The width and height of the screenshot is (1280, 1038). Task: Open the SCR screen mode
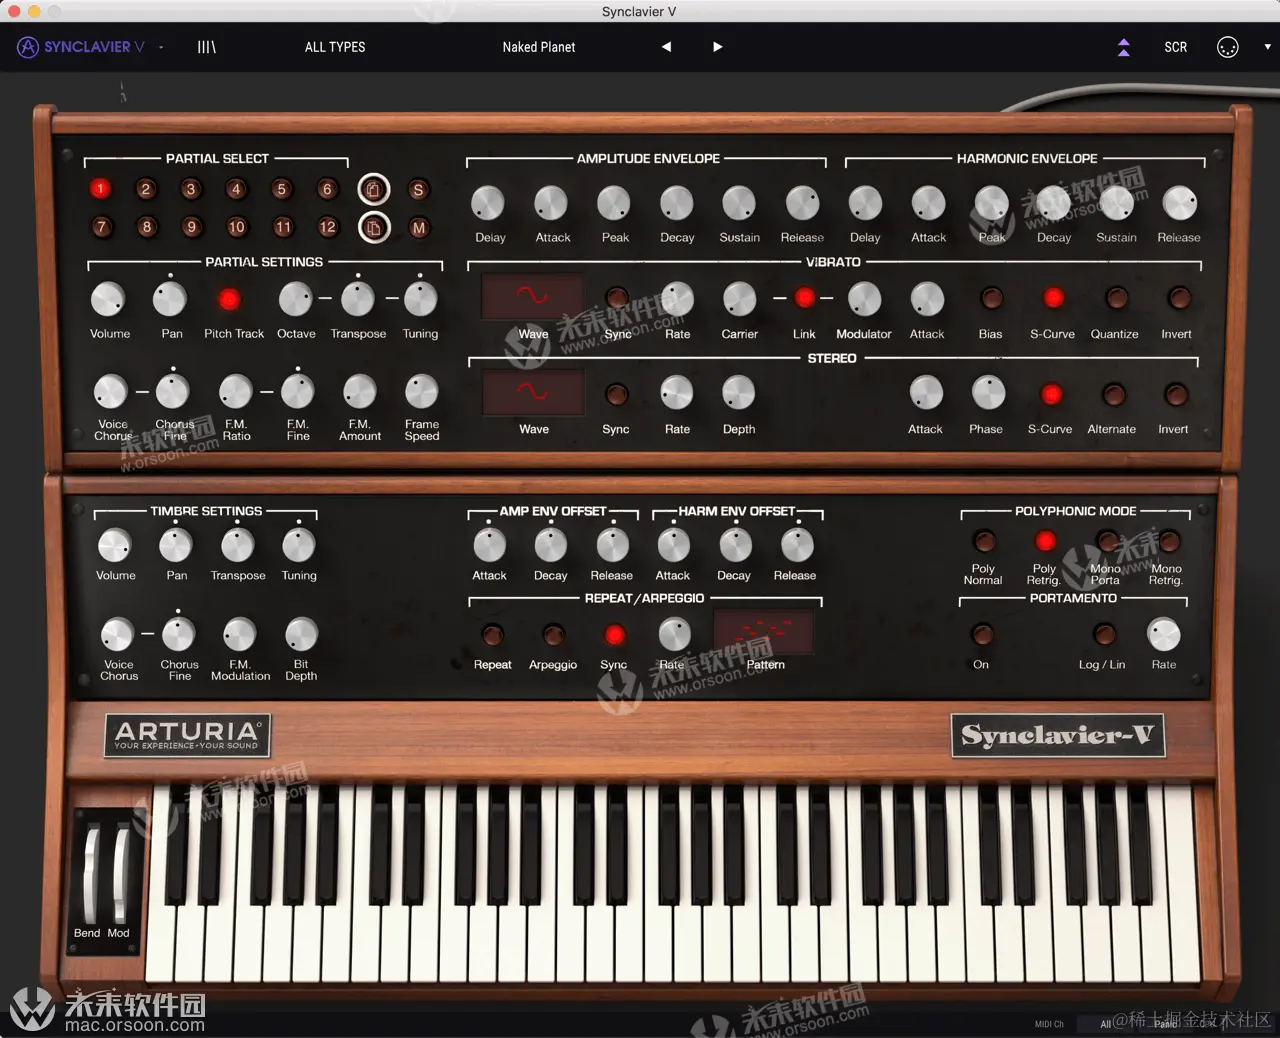tap(1176, 47)
